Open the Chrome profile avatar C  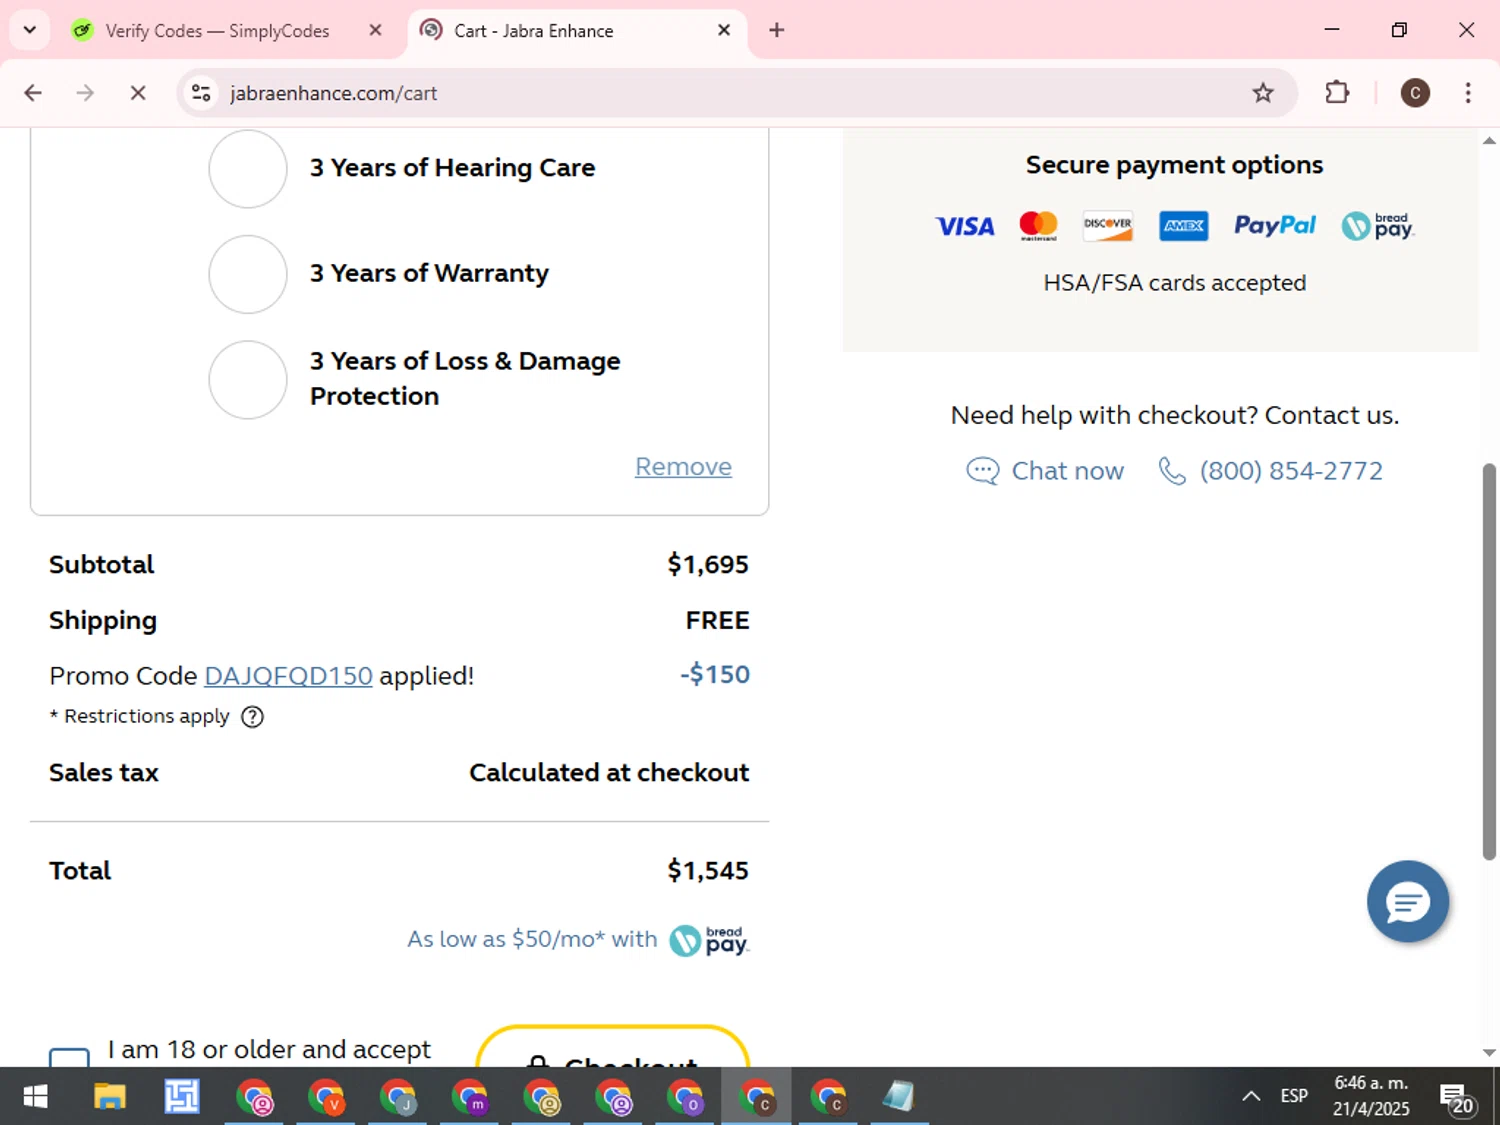point(1415,93)
